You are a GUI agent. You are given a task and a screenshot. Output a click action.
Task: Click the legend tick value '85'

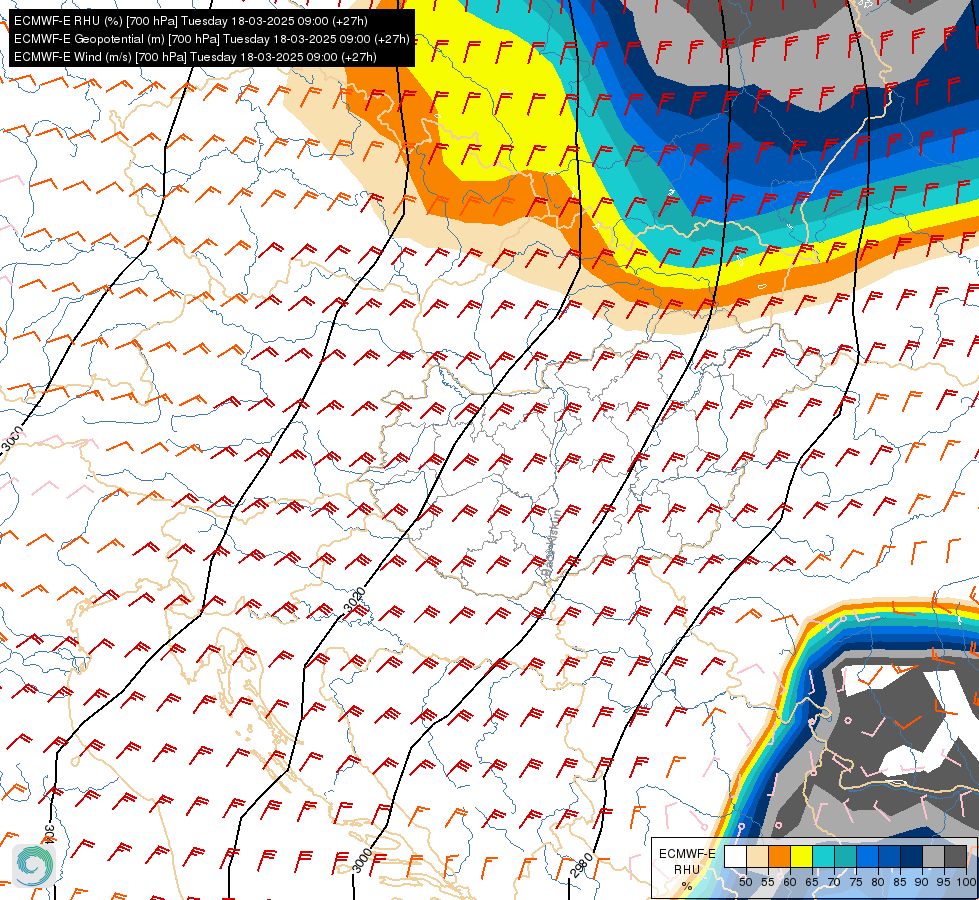coord(900,882)
